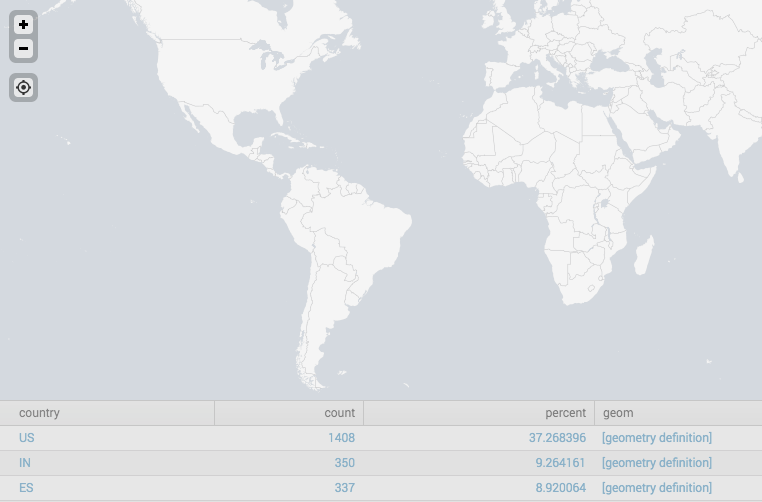Zoom in on the map
The height and width of the screenshot is (502, 762).
[24, 25]
